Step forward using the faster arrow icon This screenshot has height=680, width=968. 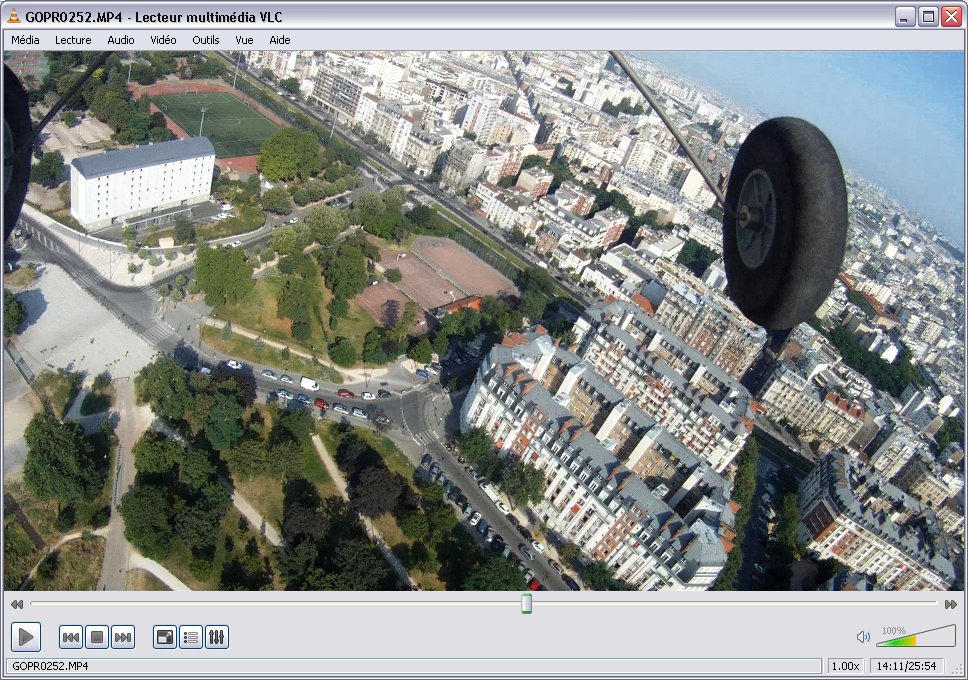pyautogui.click(x=951, y=604)
